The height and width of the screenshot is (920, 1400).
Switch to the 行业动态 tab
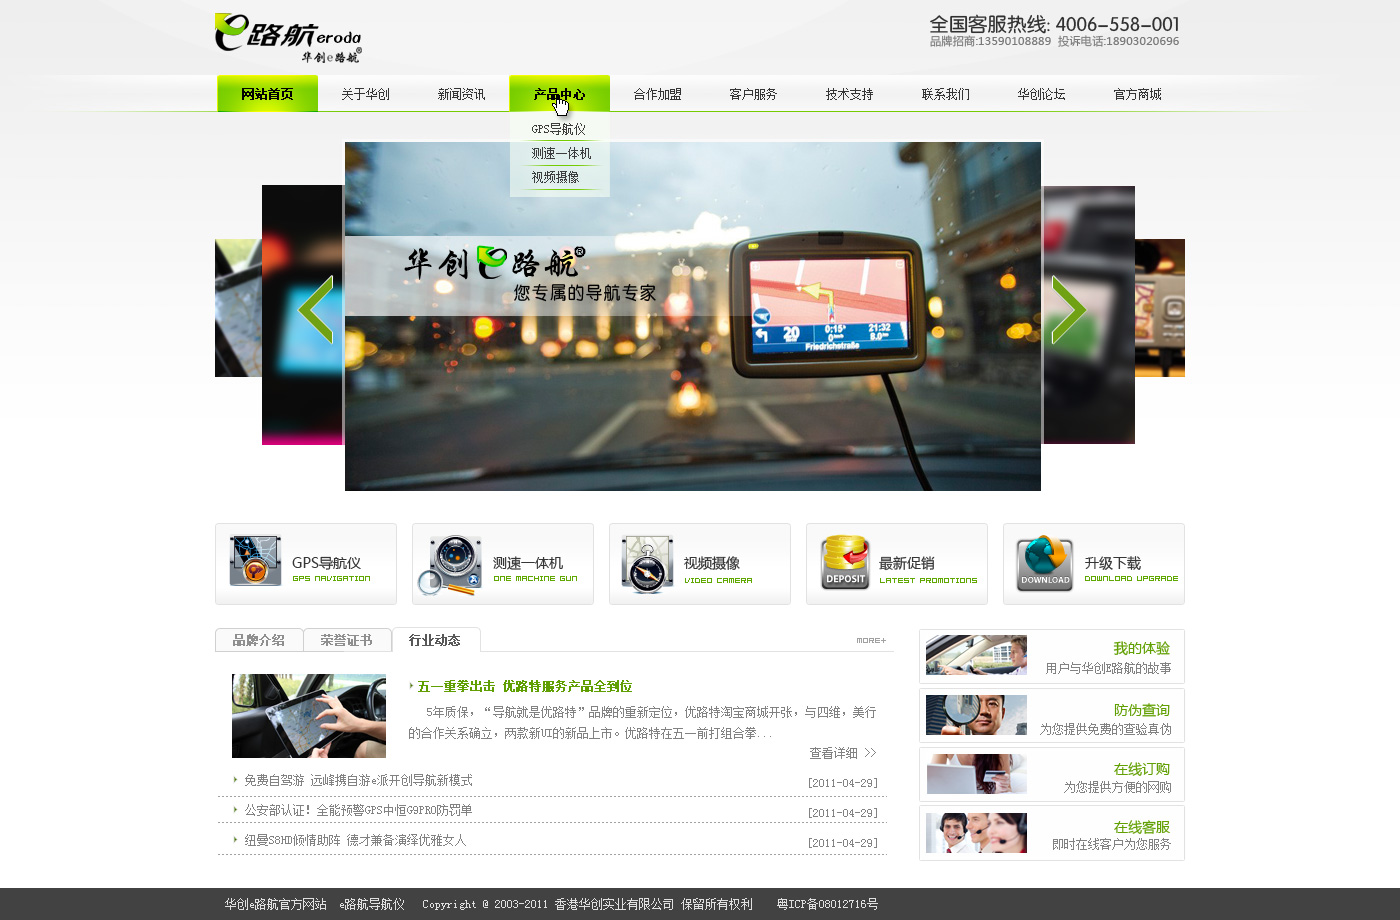435,640
